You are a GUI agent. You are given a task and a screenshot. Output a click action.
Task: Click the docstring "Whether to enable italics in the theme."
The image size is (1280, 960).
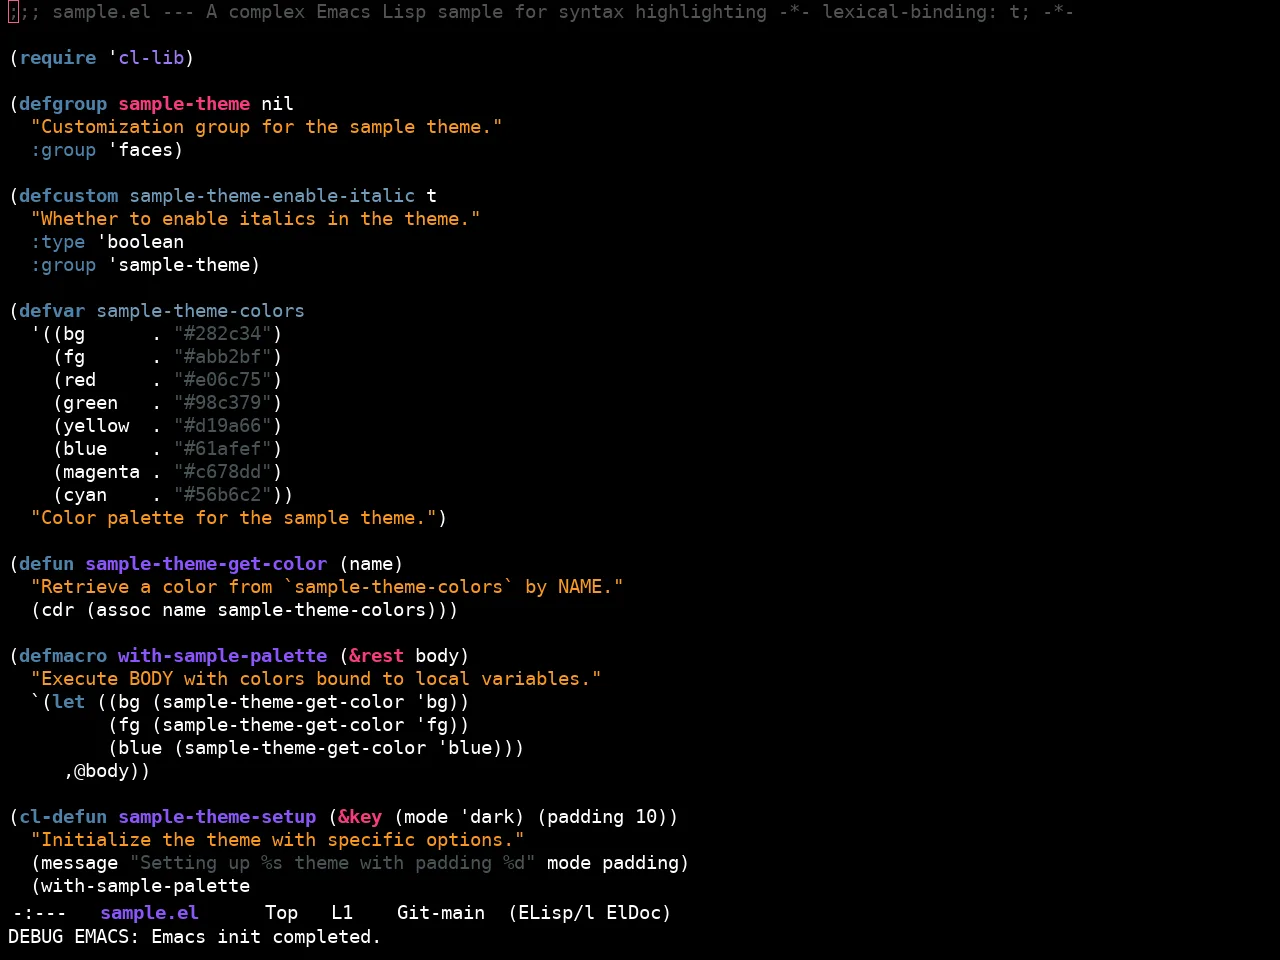coord(256,219)
